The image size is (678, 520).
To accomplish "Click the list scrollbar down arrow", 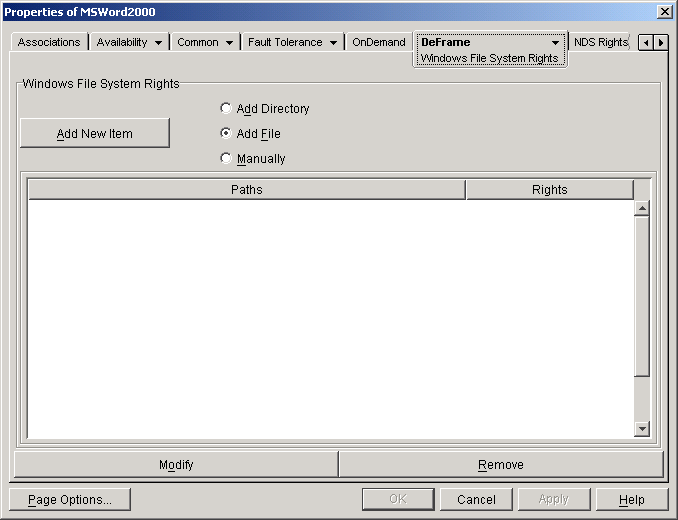I will tap(642, 429).
